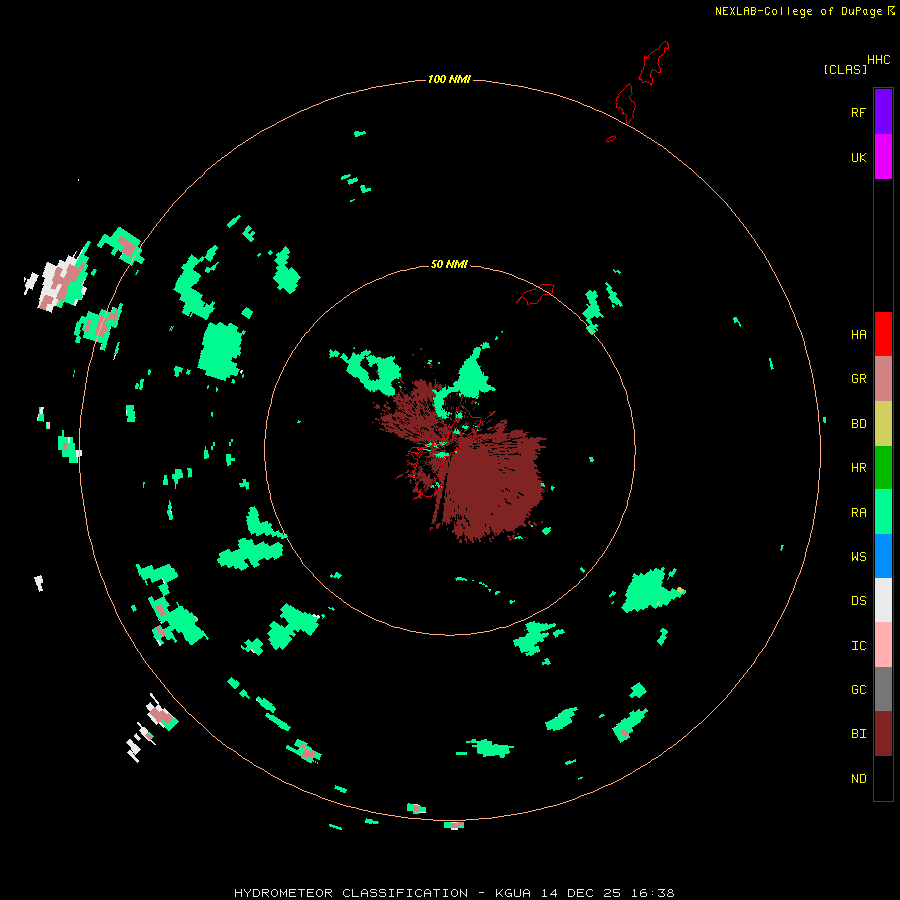
Task: Click the DS legend label
Action: [x=858, y=600]
